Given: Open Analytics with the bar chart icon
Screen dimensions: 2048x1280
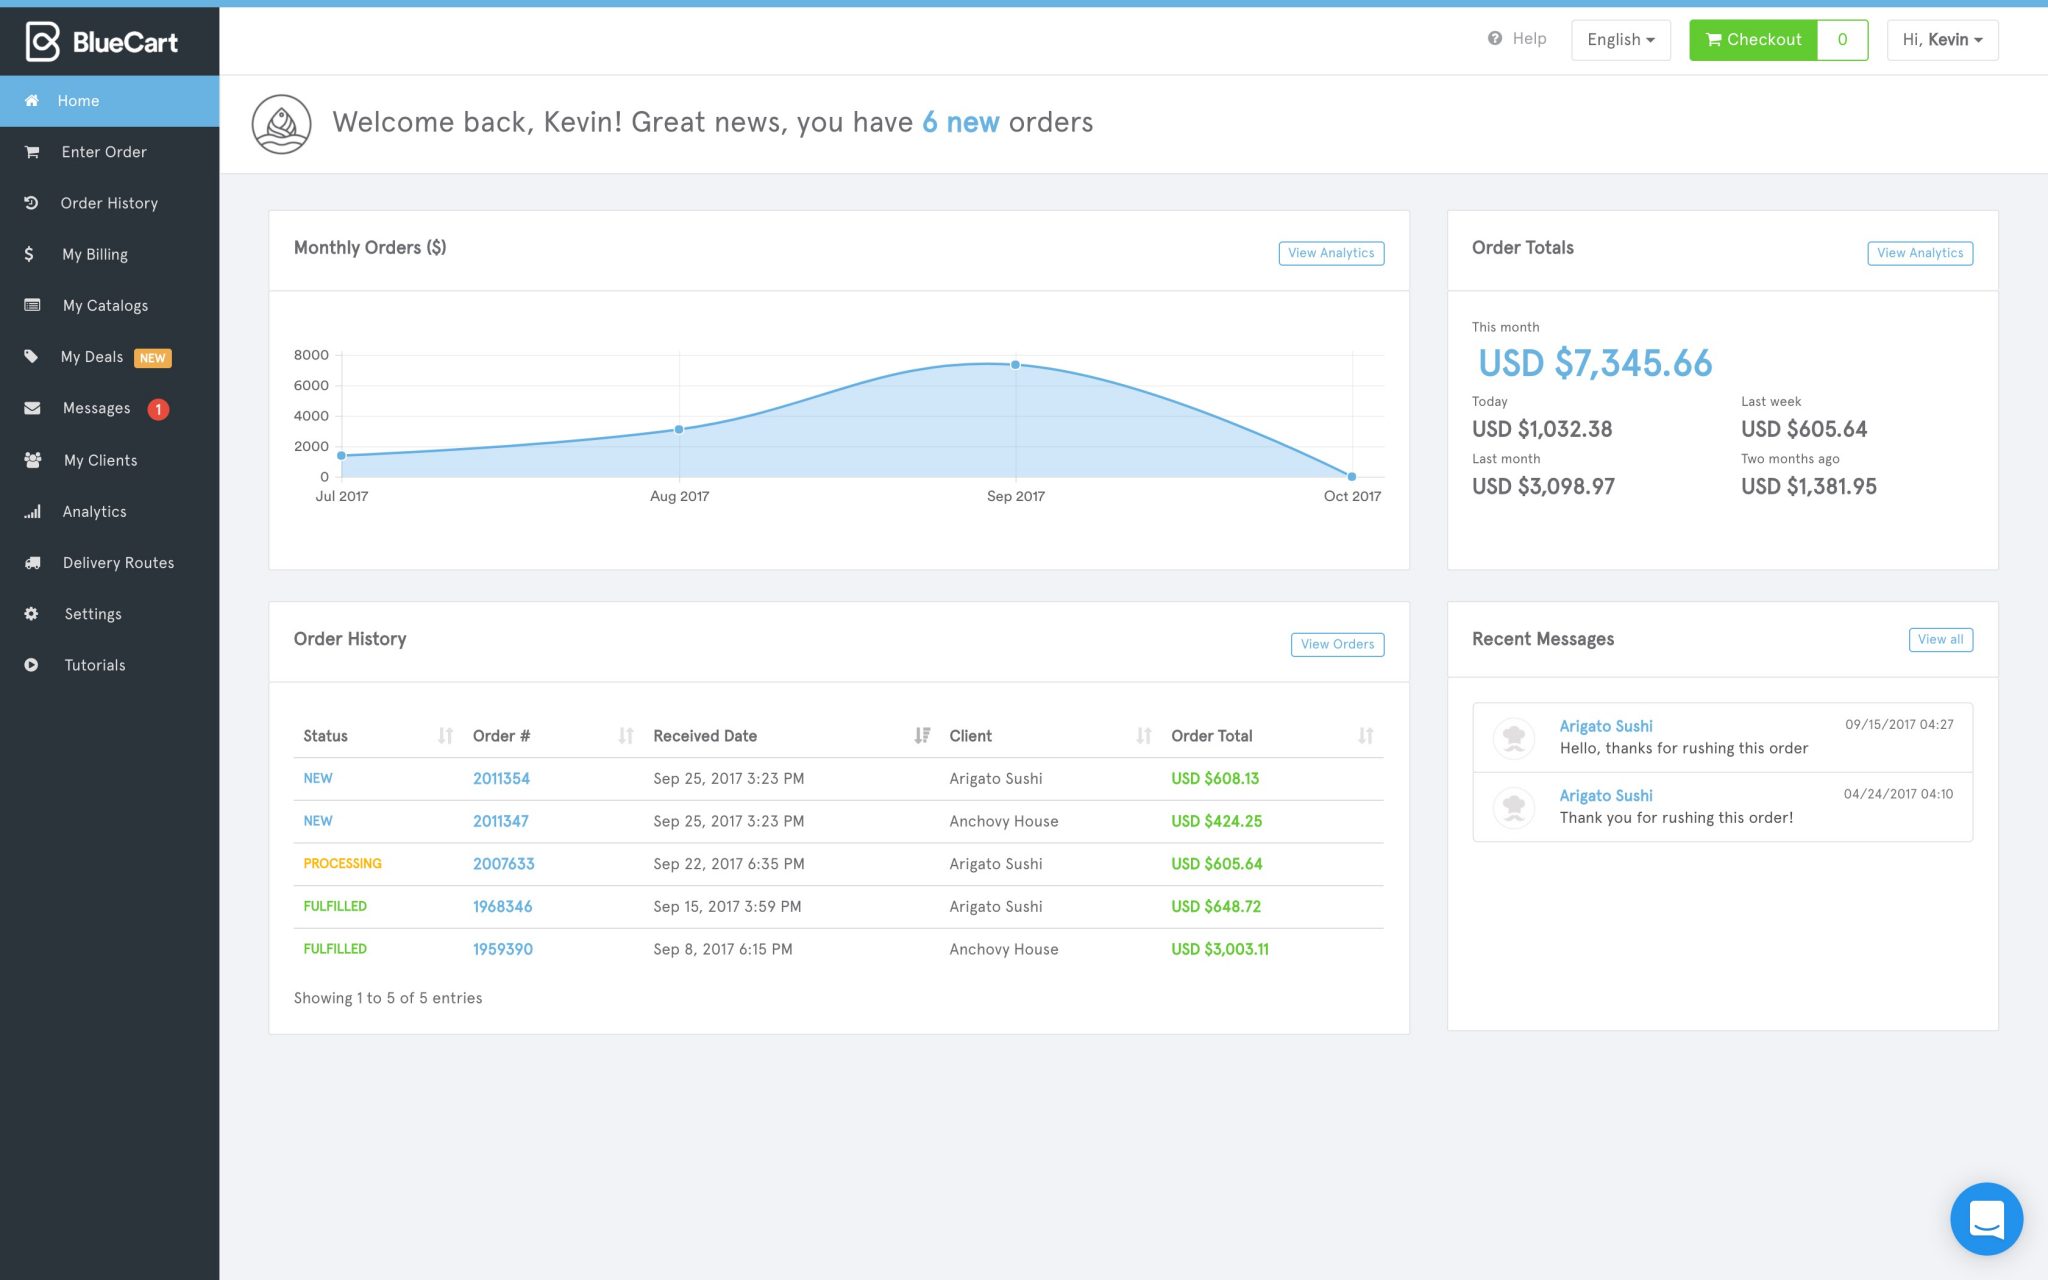Looking at the screenshot, I should tap(32, 511).
